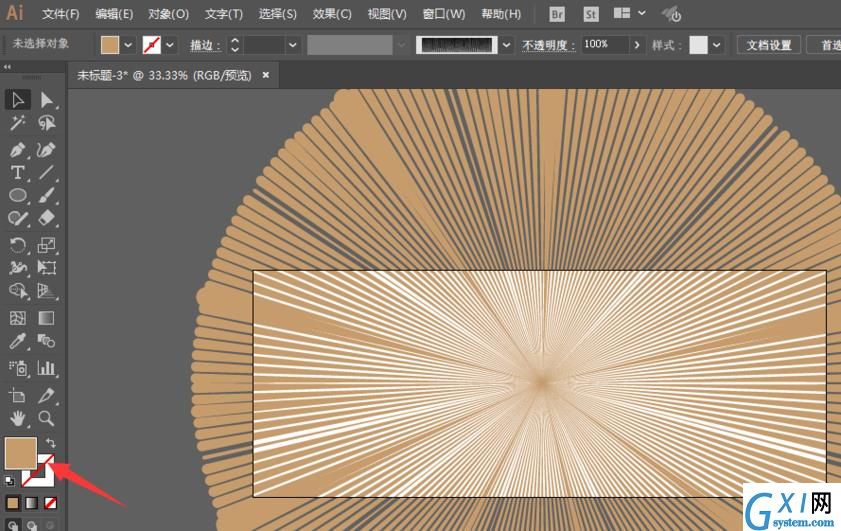The image size is (841, 531).
Task: Open Adobe Stock via St icon
Action: (591, 14)
